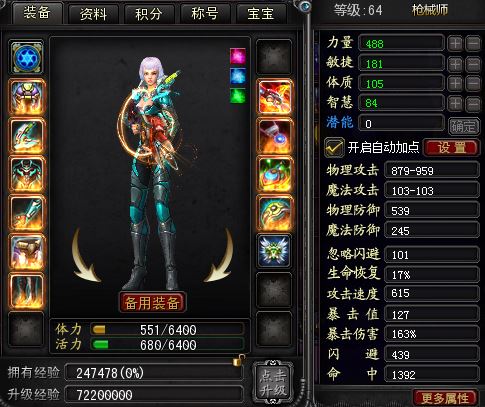Switch to the 资料 tab
Image resolution: width=485 pixels, height=407 pixels.
point(93,14)
